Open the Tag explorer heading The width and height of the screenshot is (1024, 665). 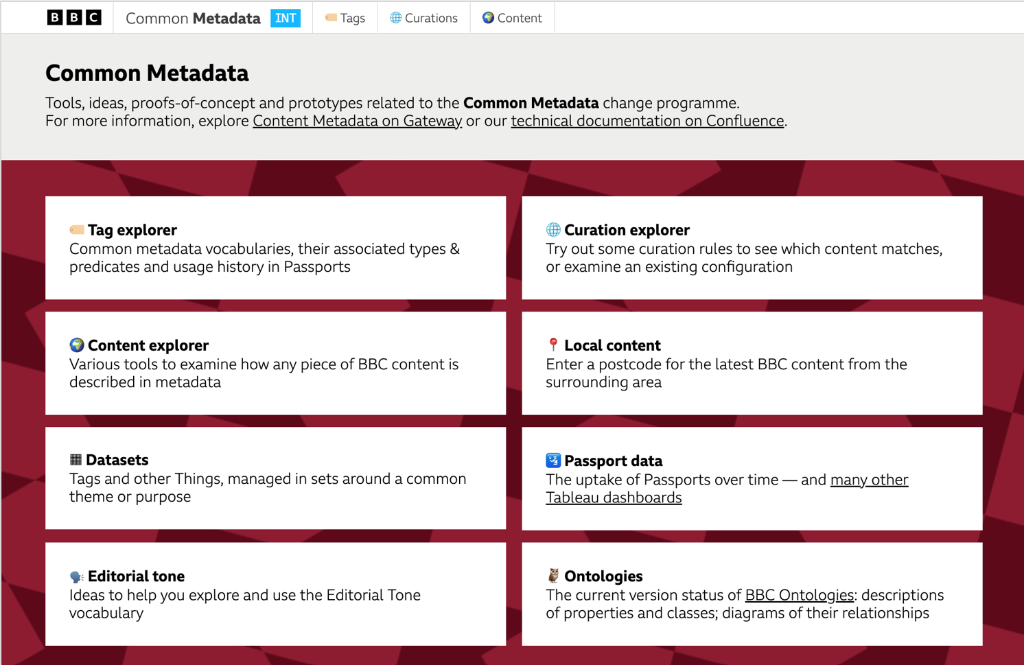click(132, 230)
